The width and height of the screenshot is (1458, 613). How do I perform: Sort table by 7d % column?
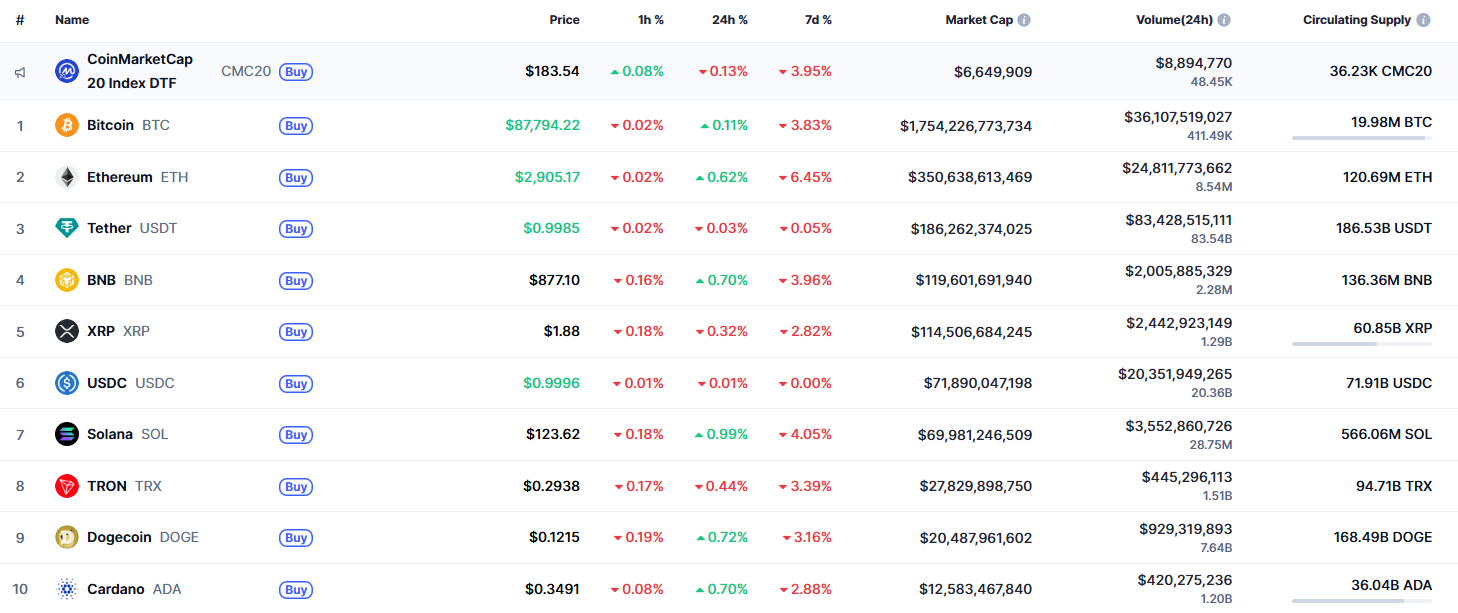point(818,19)
